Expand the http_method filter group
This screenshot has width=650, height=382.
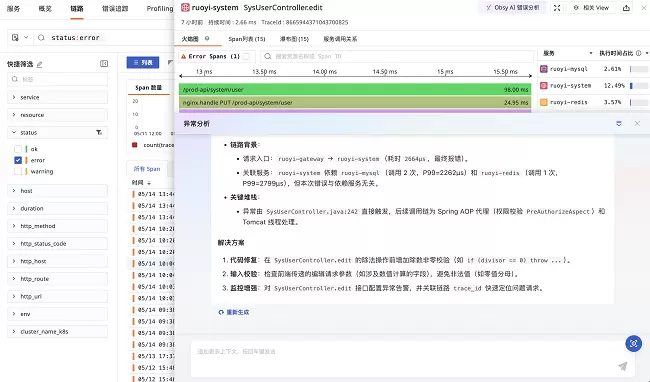coord(58,226)
